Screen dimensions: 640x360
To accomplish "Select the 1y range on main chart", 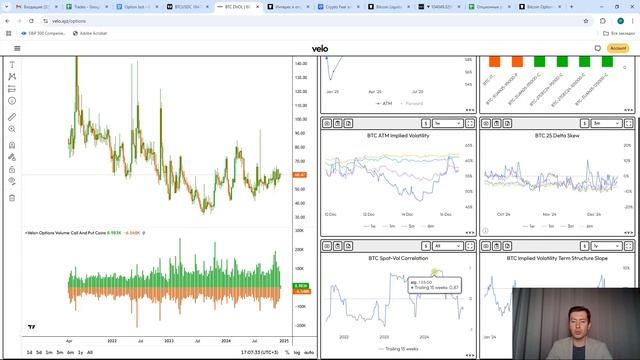I will (80, 352).
